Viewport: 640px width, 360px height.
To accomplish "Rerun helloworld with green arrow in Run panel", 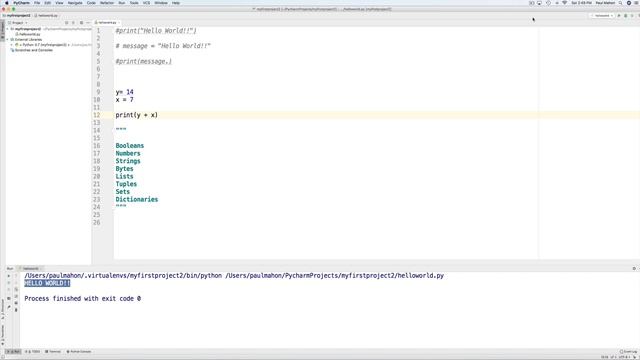I will tap(9, 276).
